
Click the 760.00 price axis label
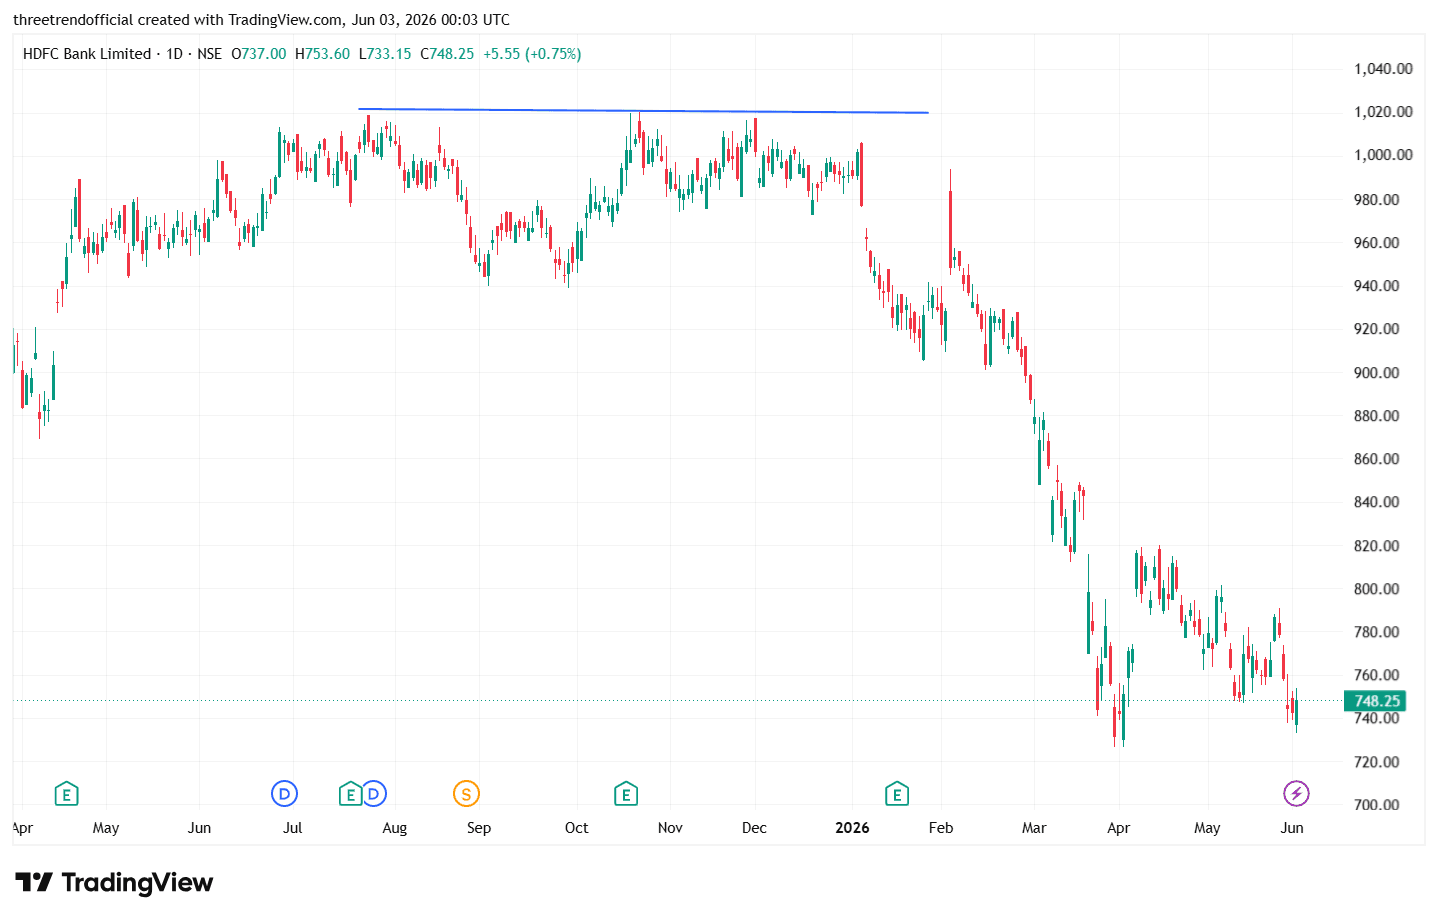1377,675
